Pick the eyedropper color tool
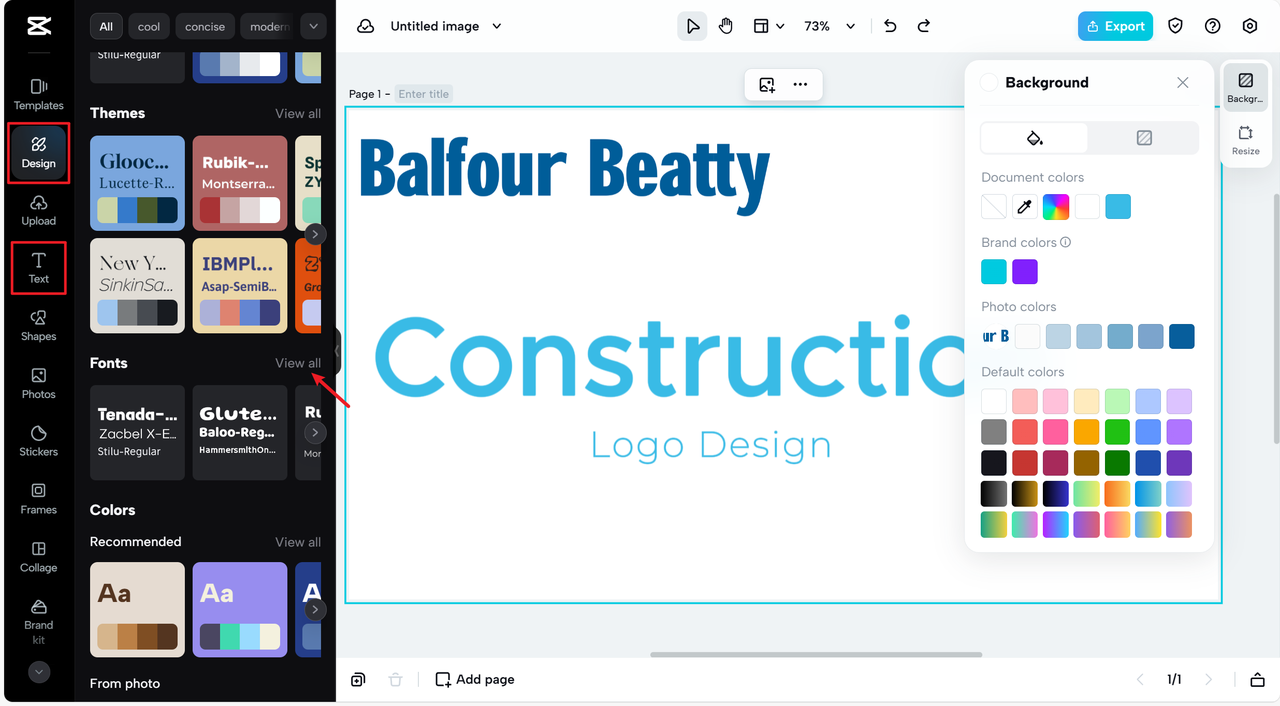This screenshot has height=706, width=1280. pos(1024,207)
